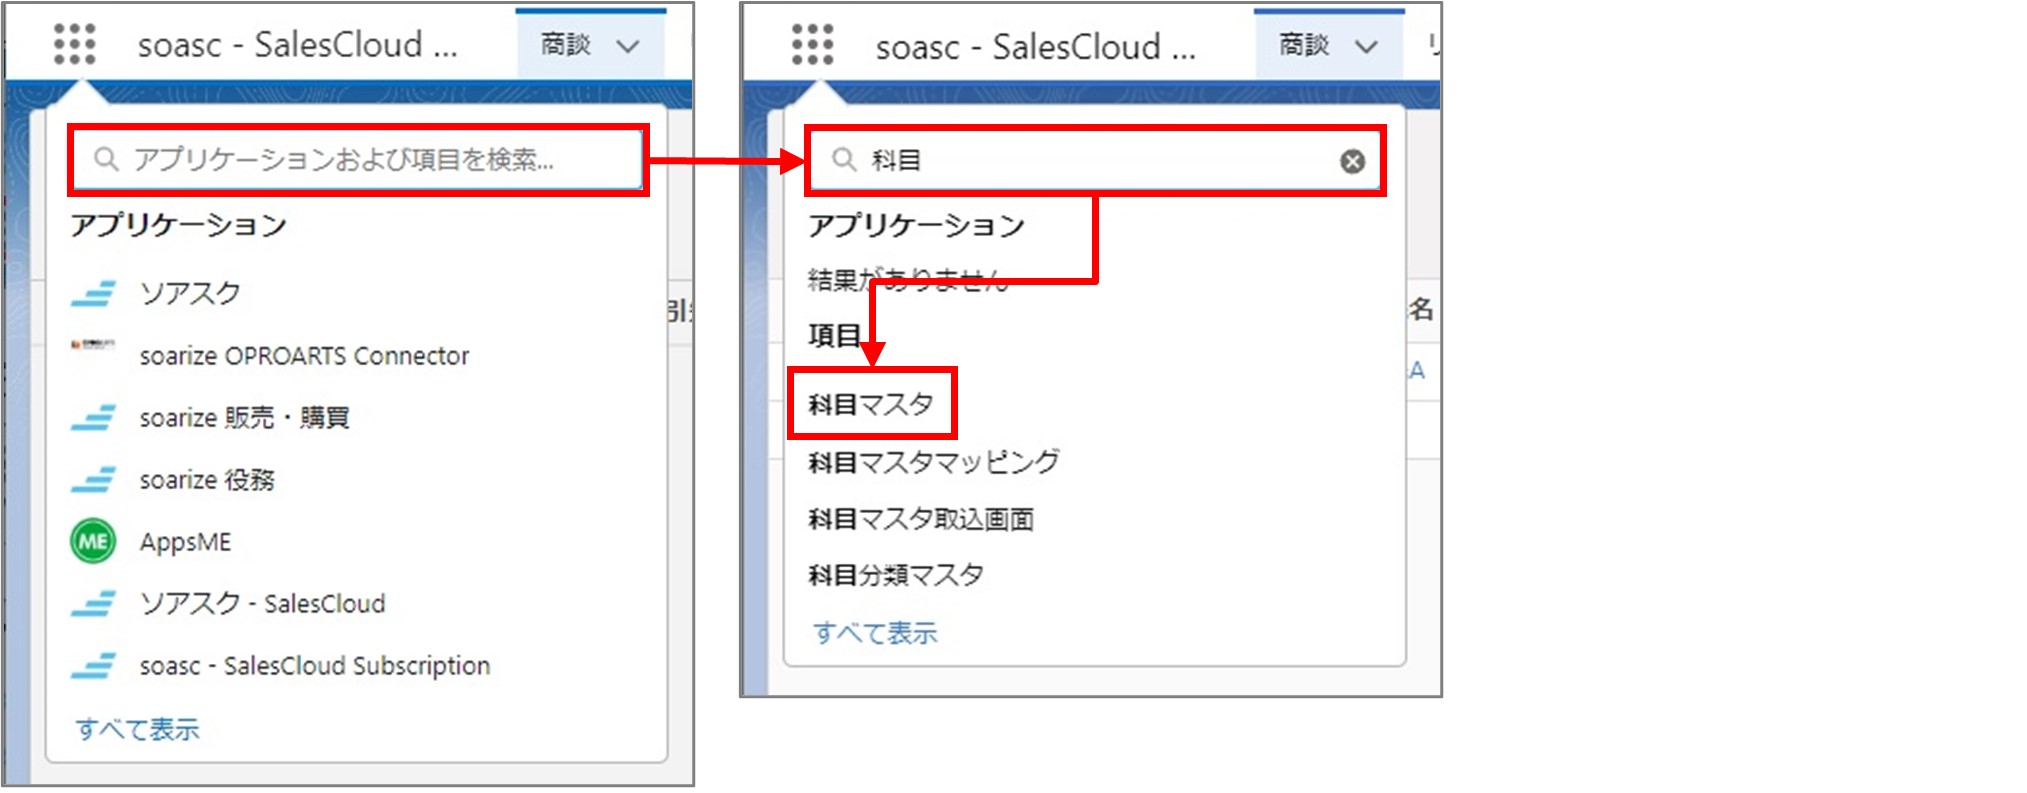Click すべて表示 link in left launcher
This screenshot has height=793, width=2027.
pos(137,729)
